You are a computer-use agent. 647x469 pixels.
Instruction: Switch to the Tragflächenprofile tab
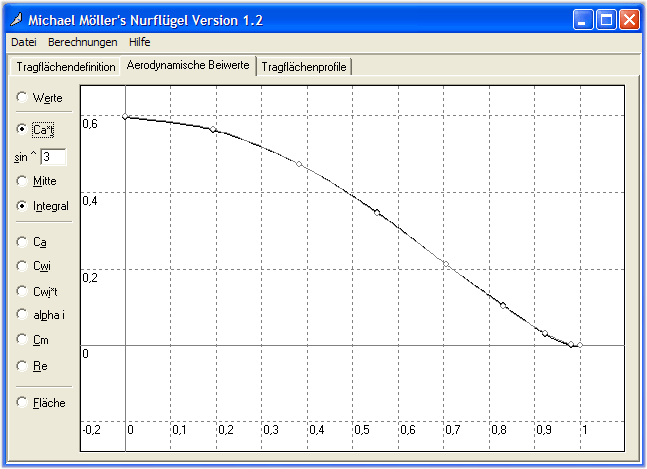coord(304,67)
